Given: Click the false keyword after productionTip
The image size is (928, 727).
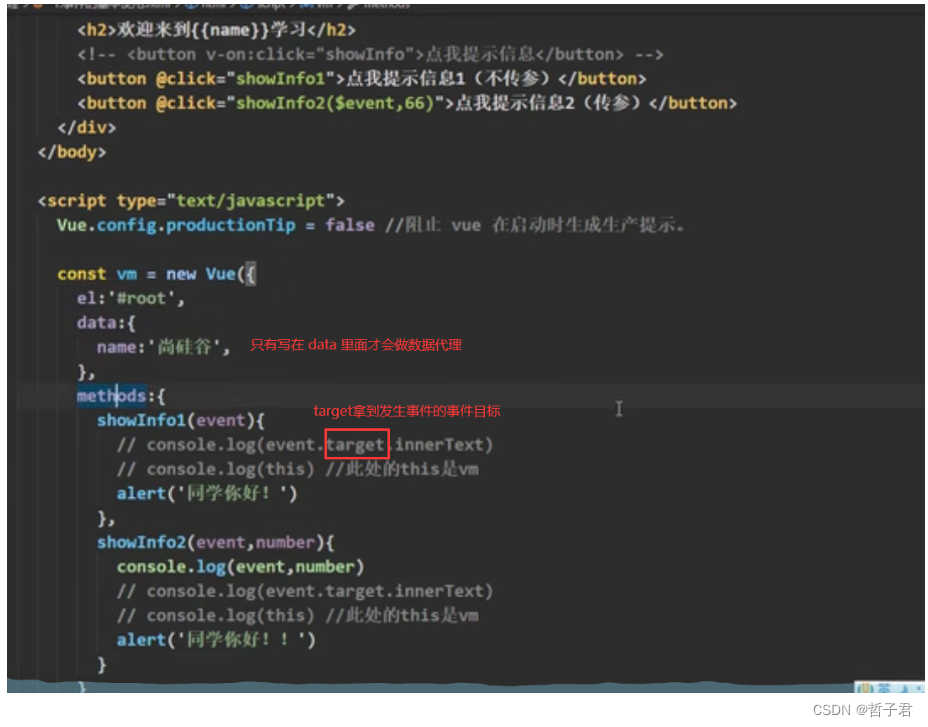Looking at the screenshot, I should [349, 225].
